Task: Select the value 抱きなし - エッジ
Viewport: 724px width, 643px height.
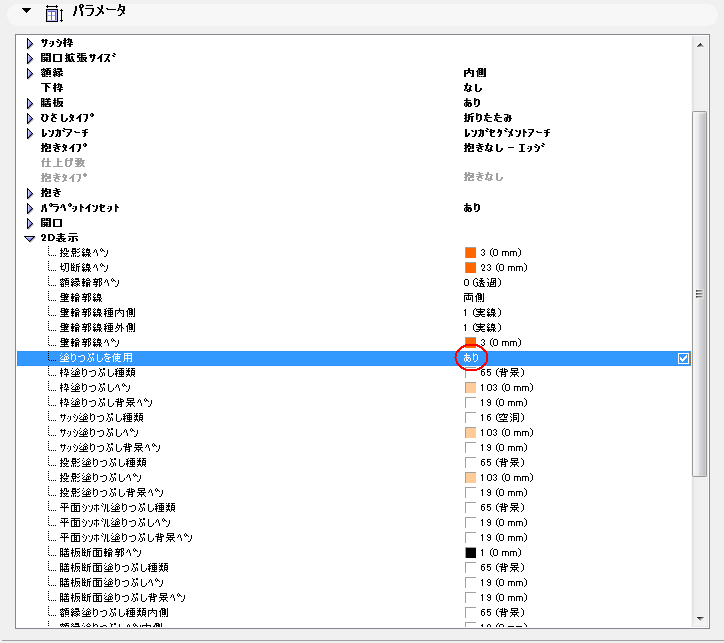Action: coord(504,148)
